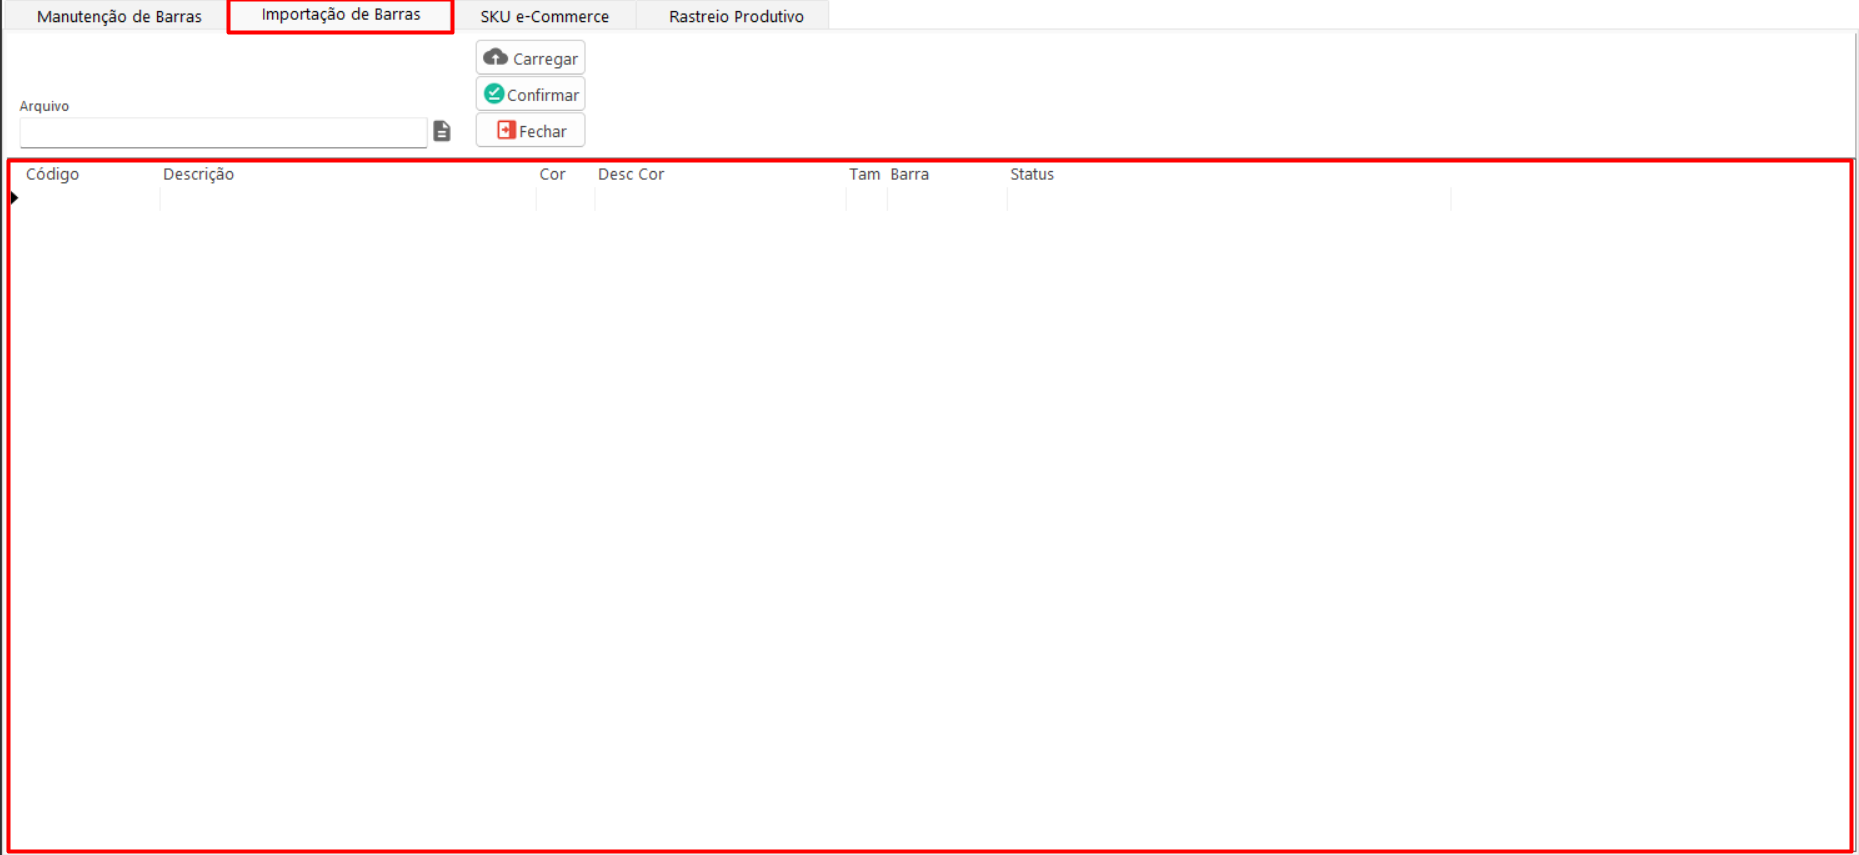Sort by the Código column header
This screenshot has width=1859, height=855.
pos(52,174)
